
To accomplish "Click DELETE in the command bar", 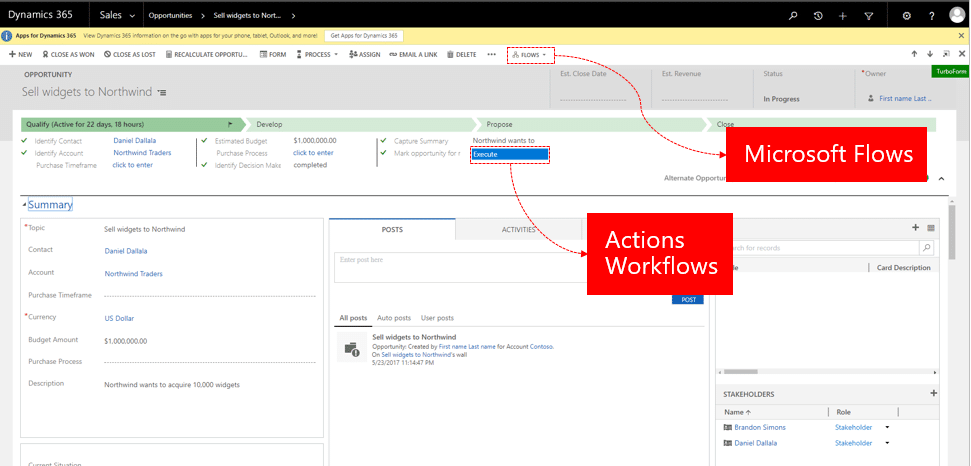I will click(461, 54).
